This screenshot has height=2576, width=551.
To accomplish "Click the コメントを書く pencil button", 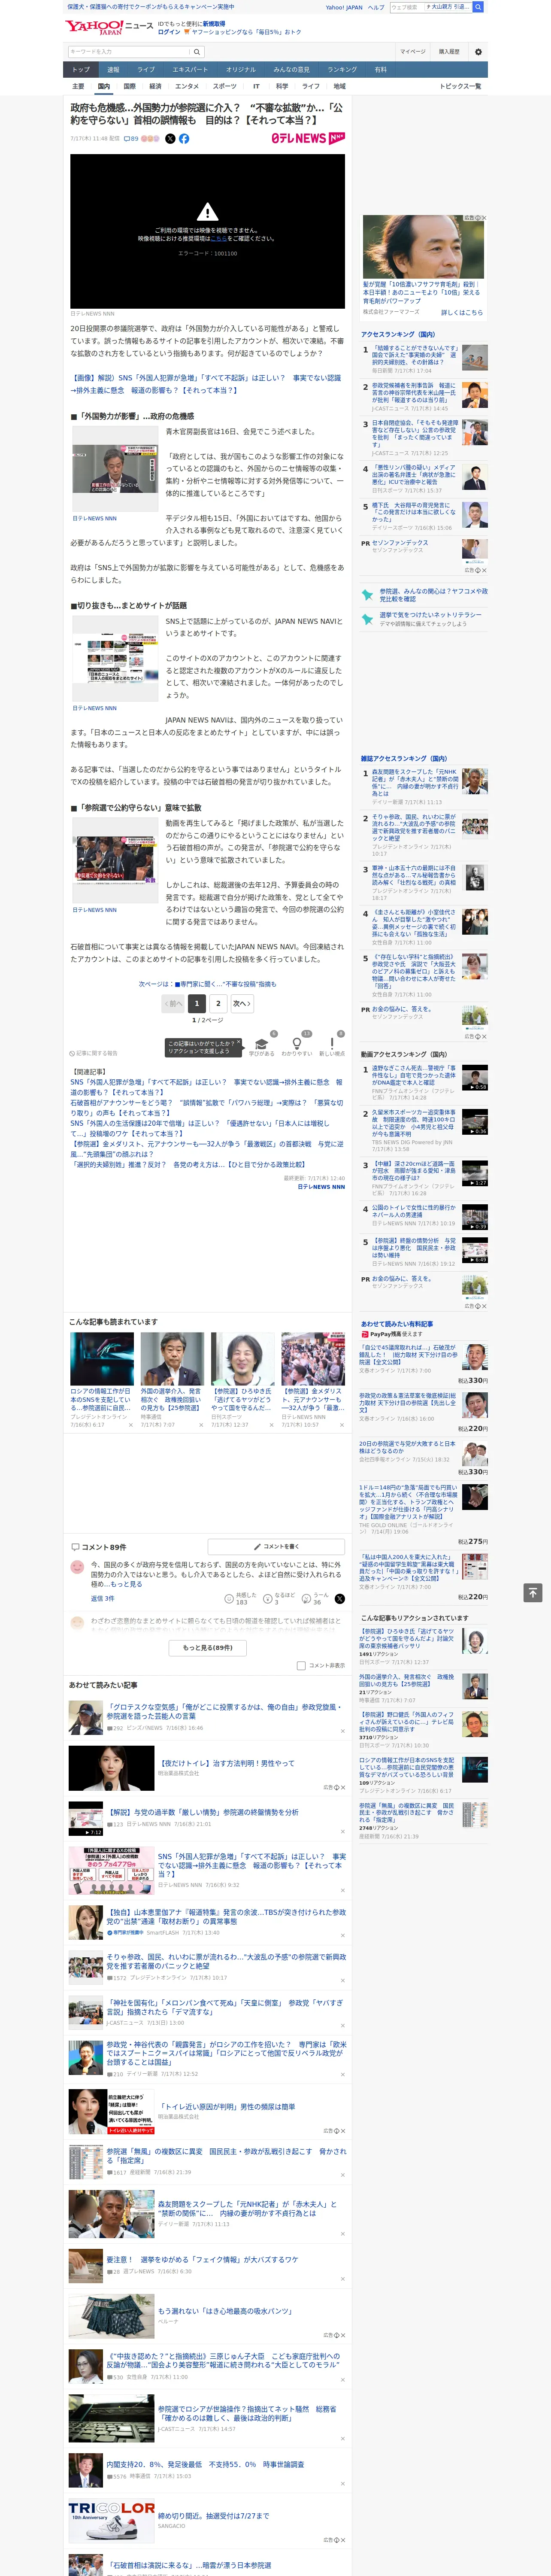I will (x=277, y=1546).
